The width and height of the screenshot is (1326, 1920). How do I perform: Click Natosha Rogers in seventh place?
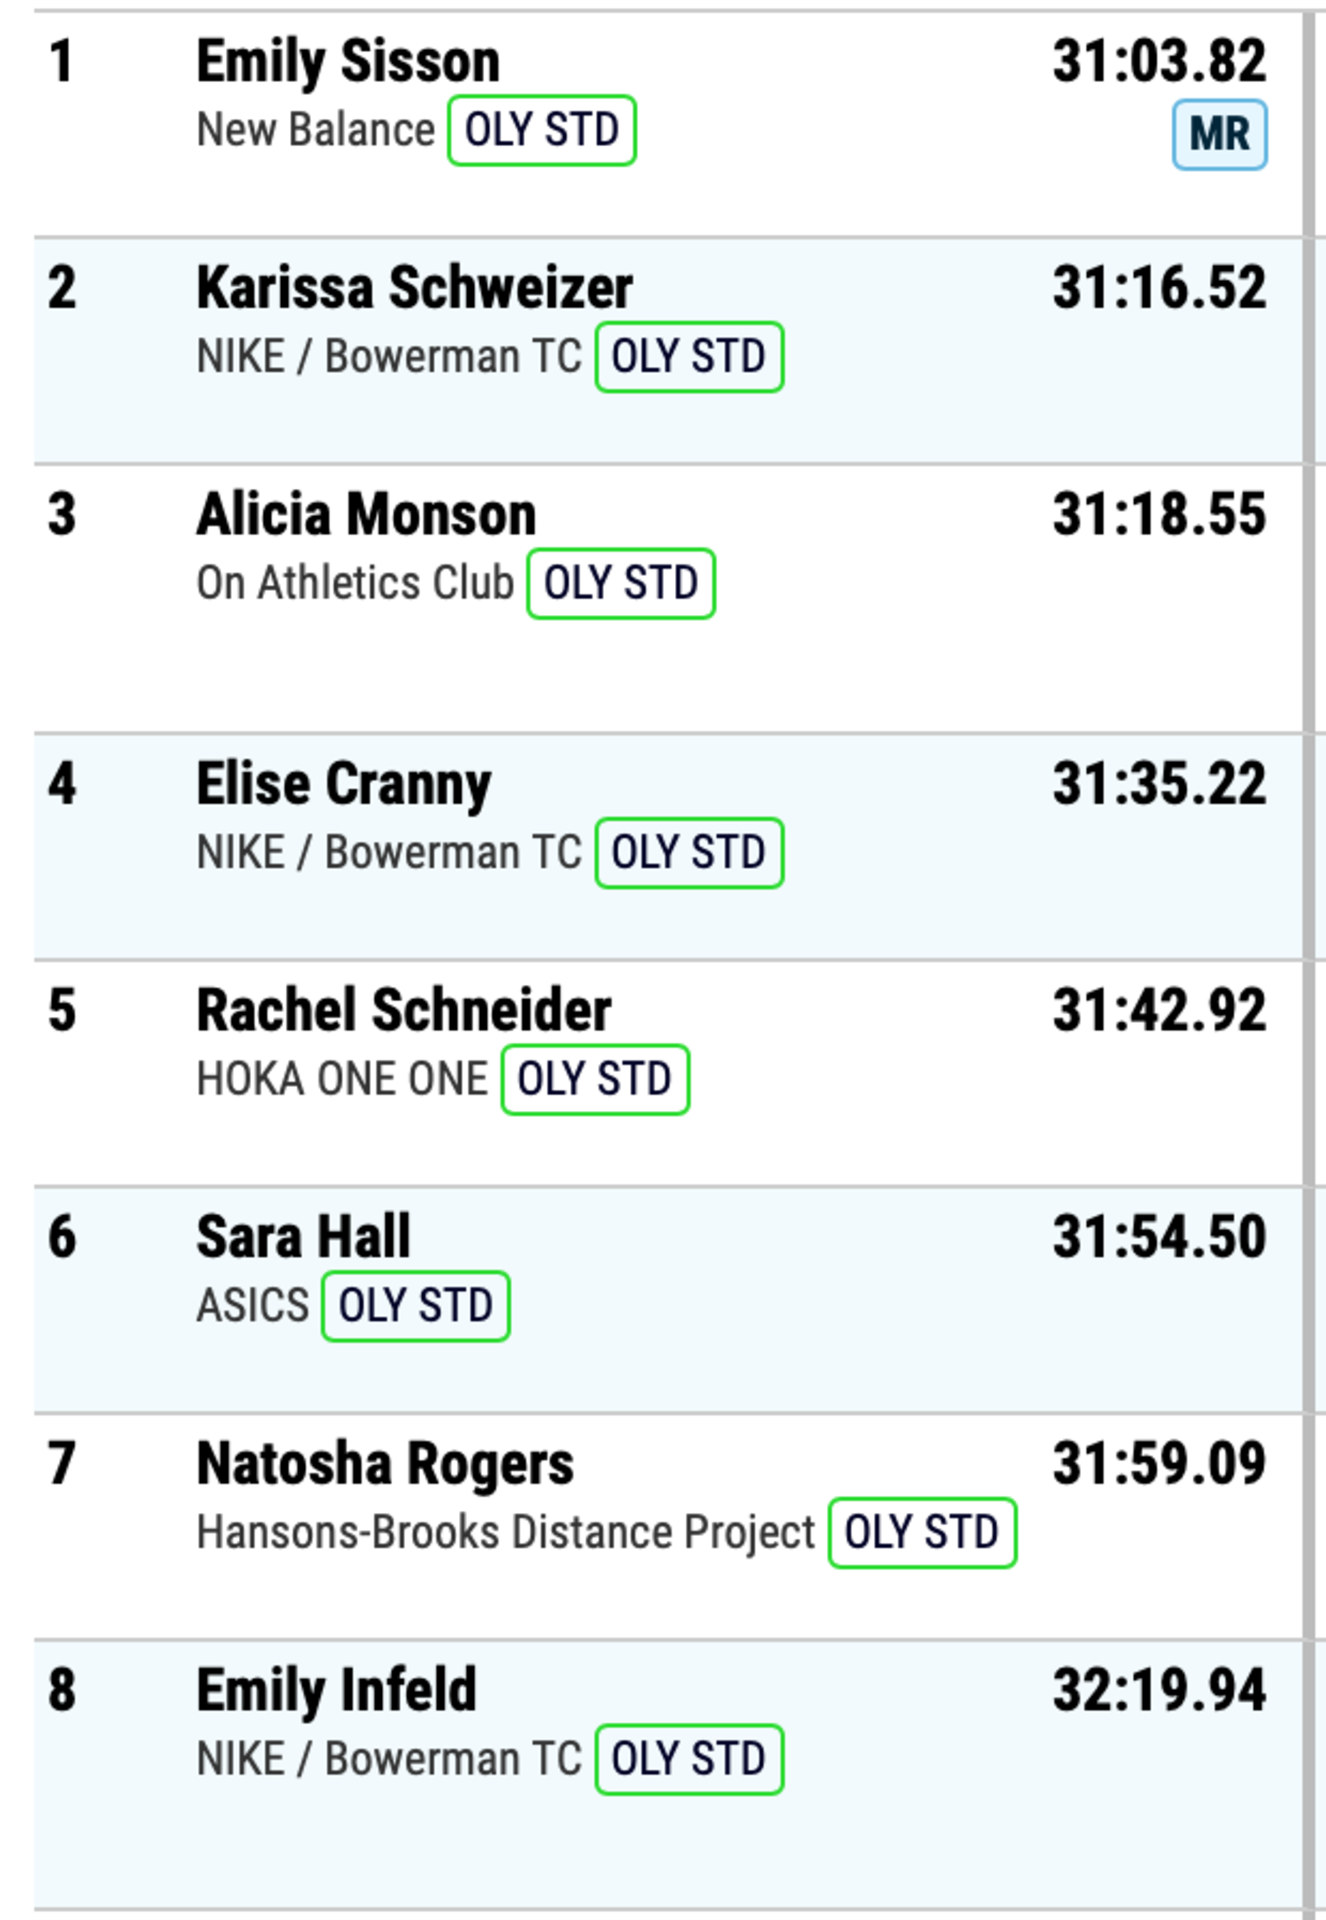(x=385, y=1464)
